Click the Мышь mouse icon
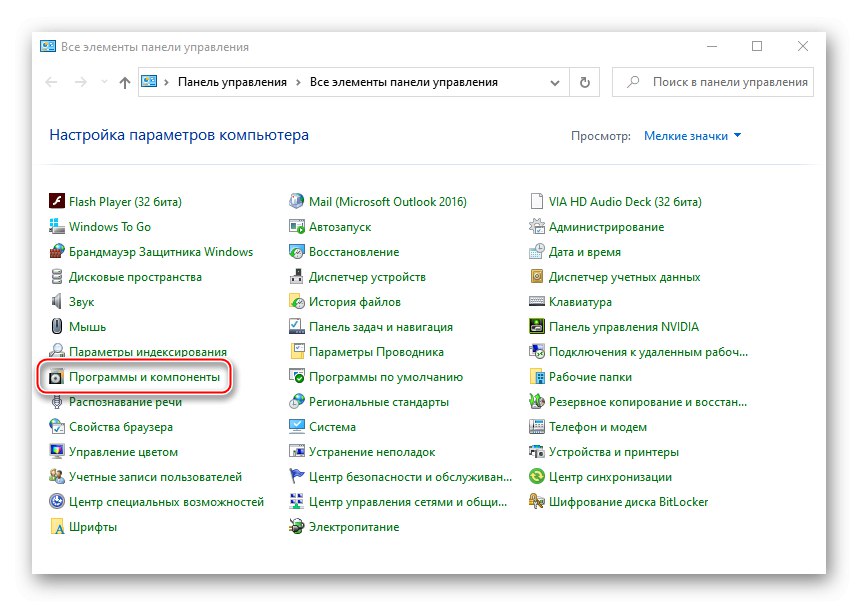Viewport: 858px width, 606px height. (57, 327)
